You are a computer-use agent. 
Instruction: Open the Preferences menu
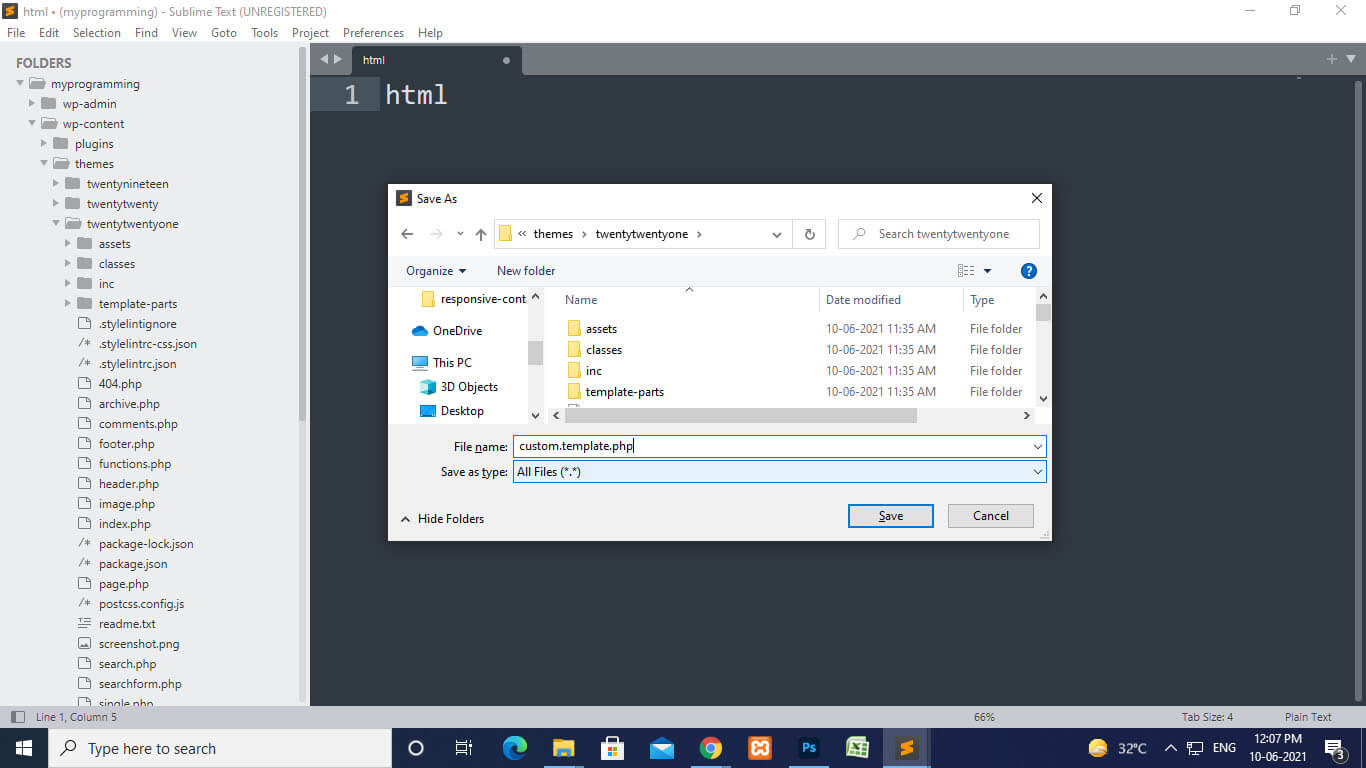tap(373, 33)
